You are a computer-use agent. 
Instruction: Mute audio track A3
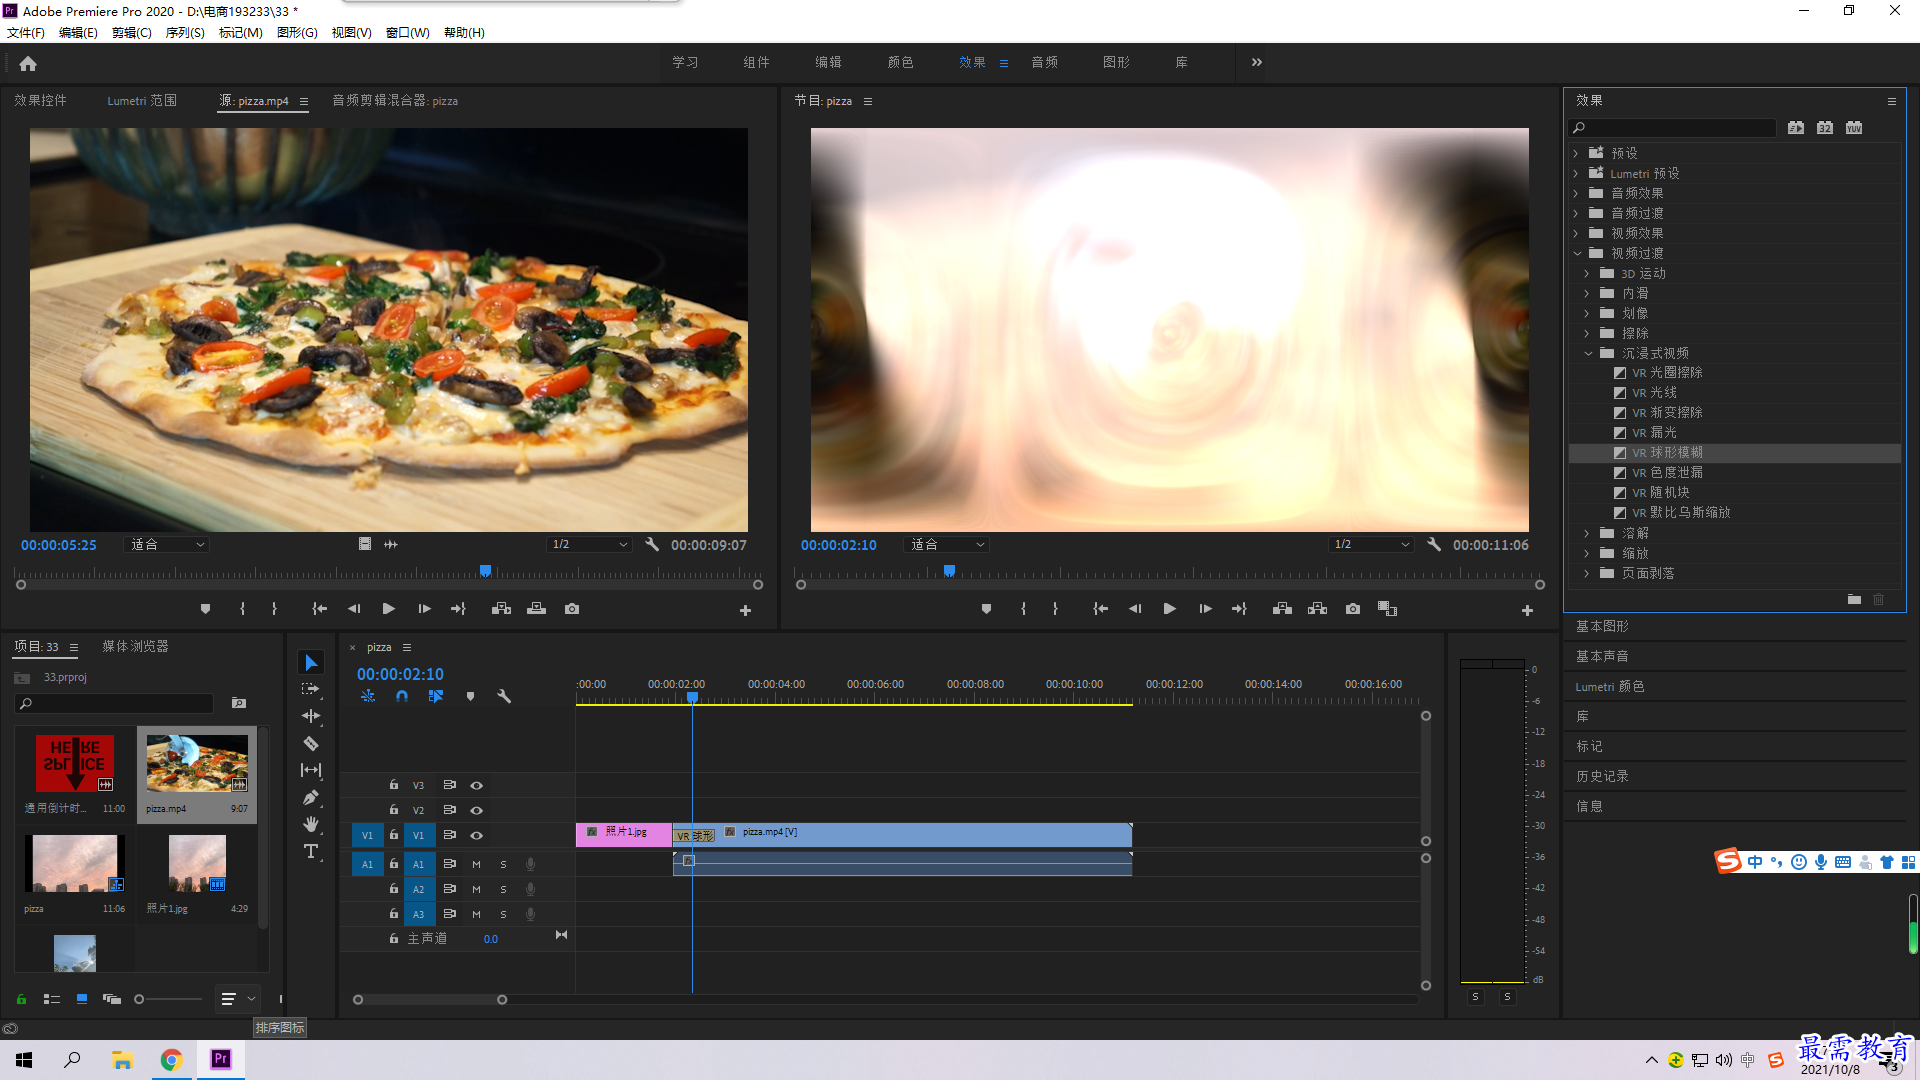pyautogui.click(x=476, y=914)
